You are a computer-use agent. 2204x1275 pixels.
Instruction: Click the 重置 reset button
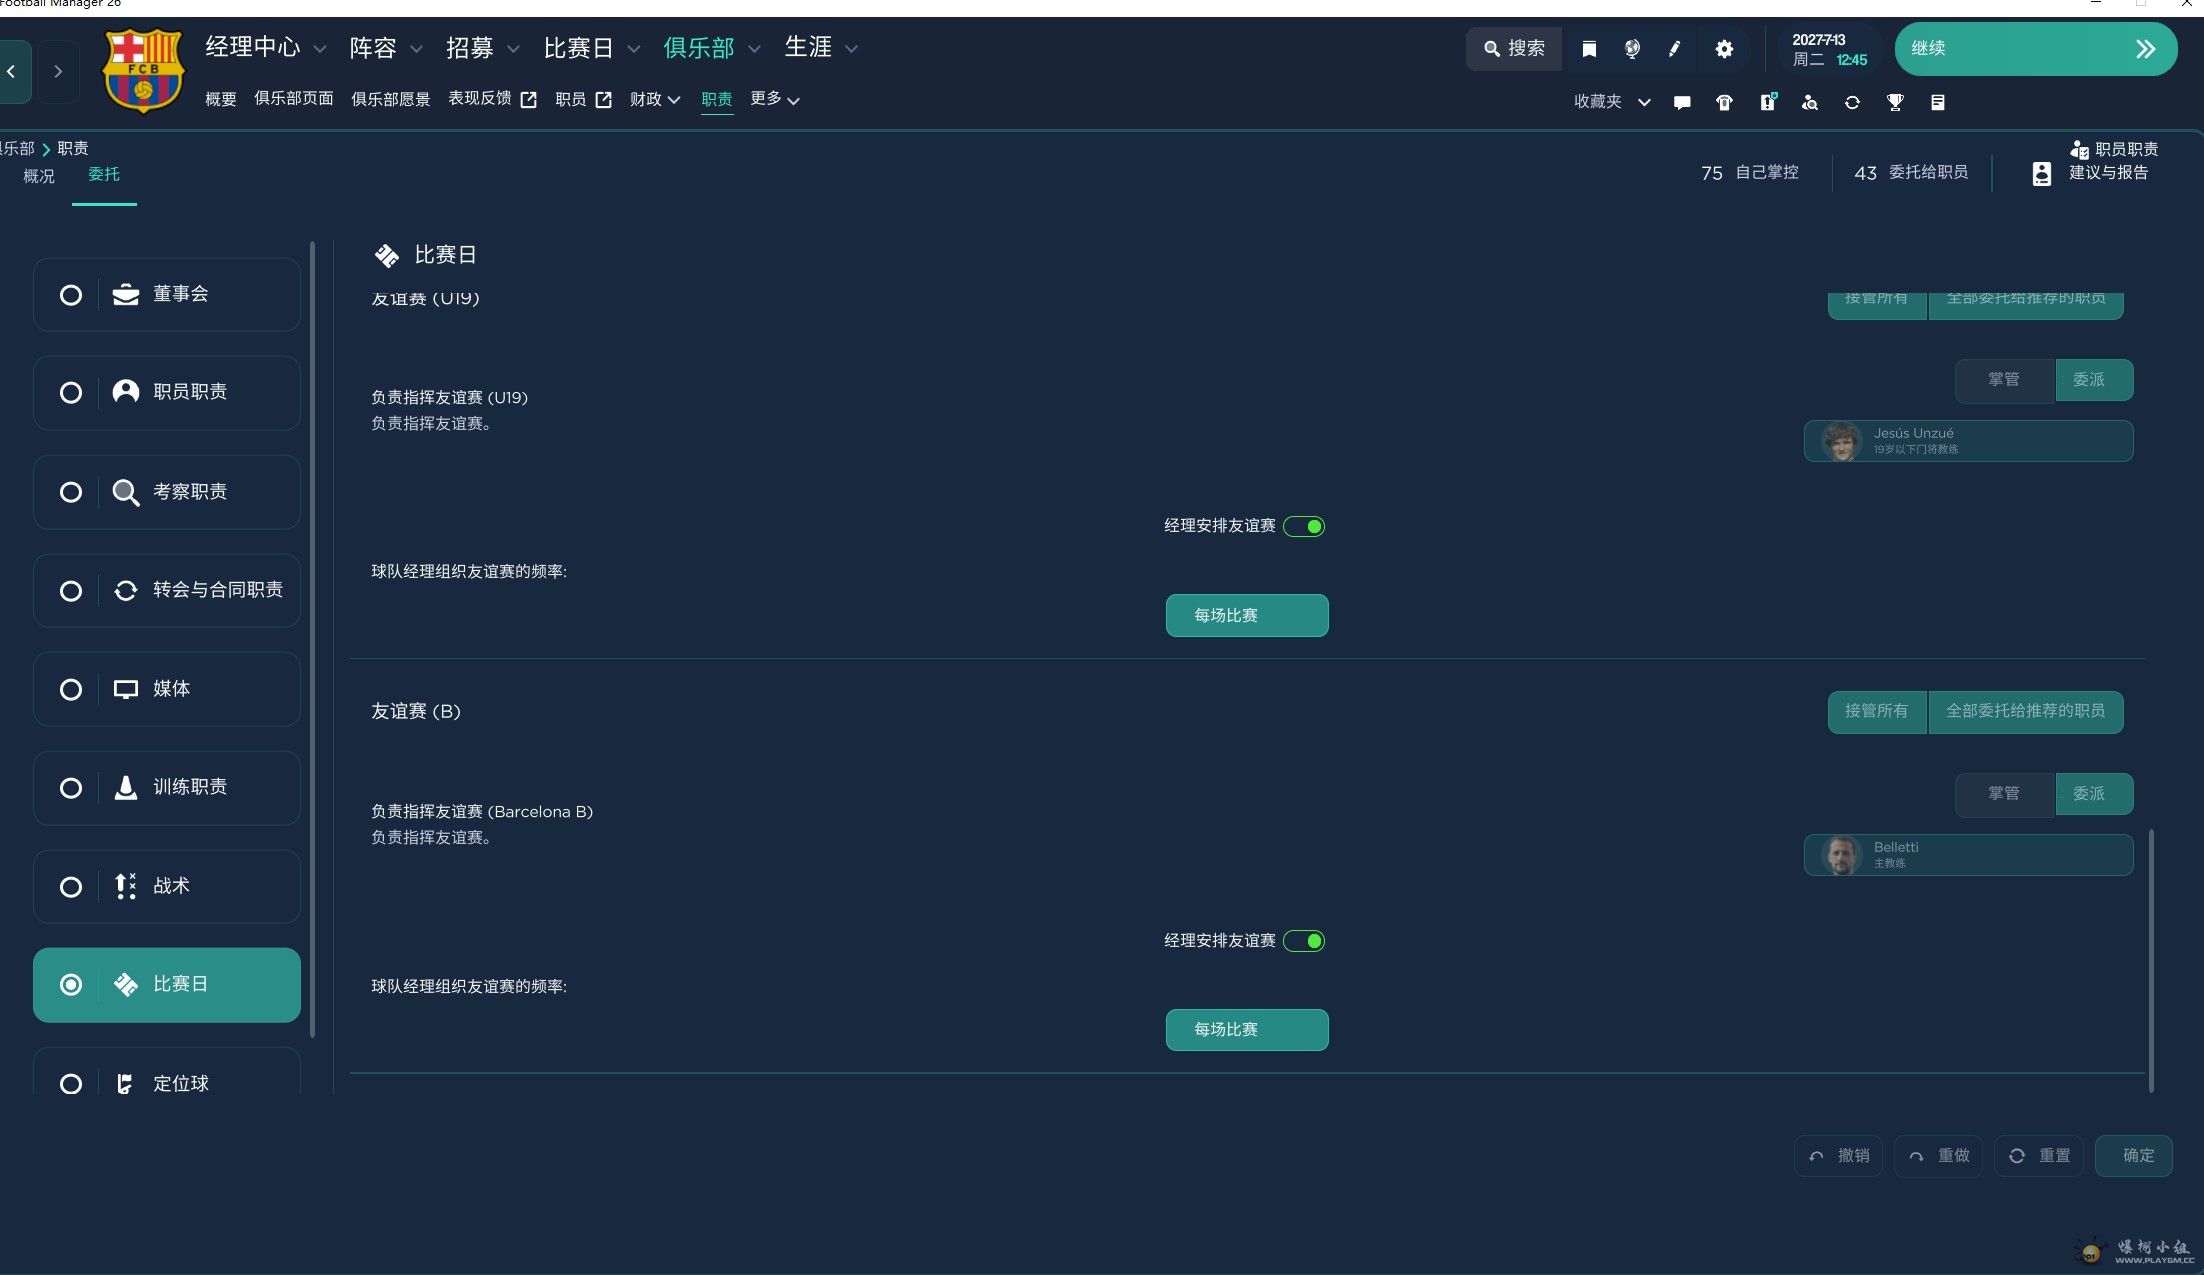(x=2039, y=1156)
